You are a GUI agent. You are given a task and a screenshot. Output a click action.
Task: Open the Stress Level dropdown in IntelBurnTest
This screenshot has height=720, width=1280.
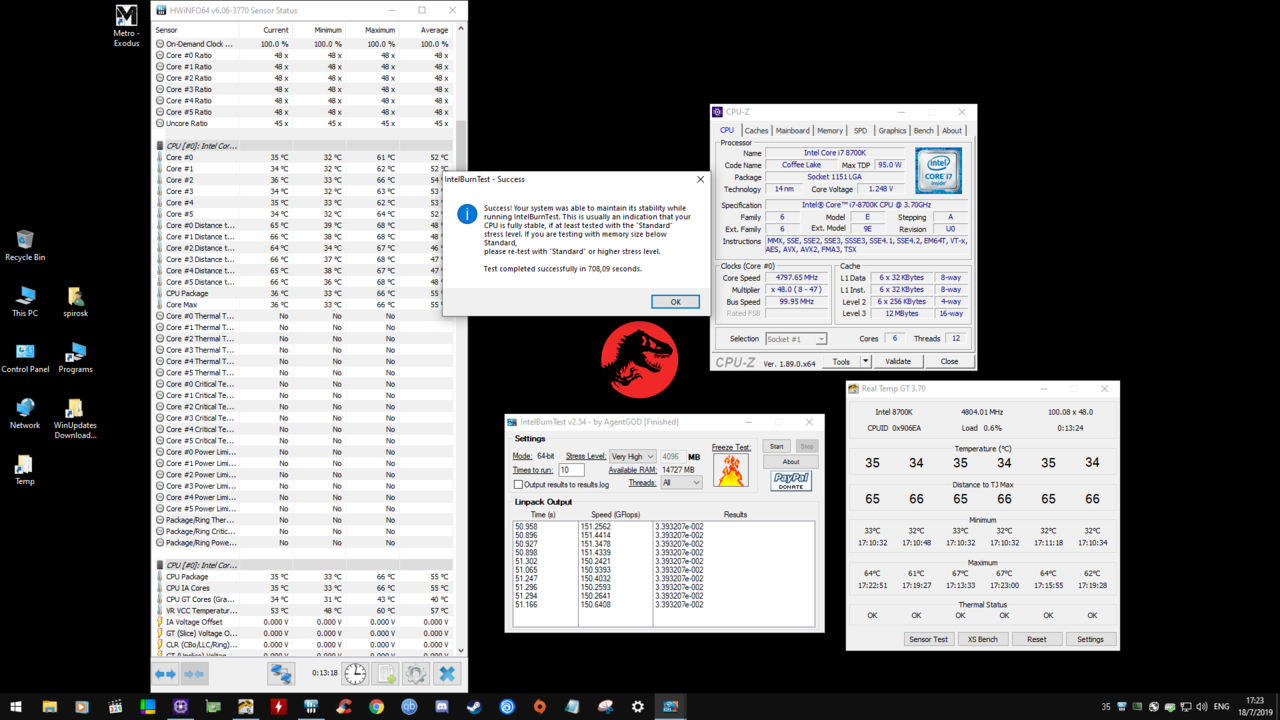pyautogui.click(x=632, y=456)
